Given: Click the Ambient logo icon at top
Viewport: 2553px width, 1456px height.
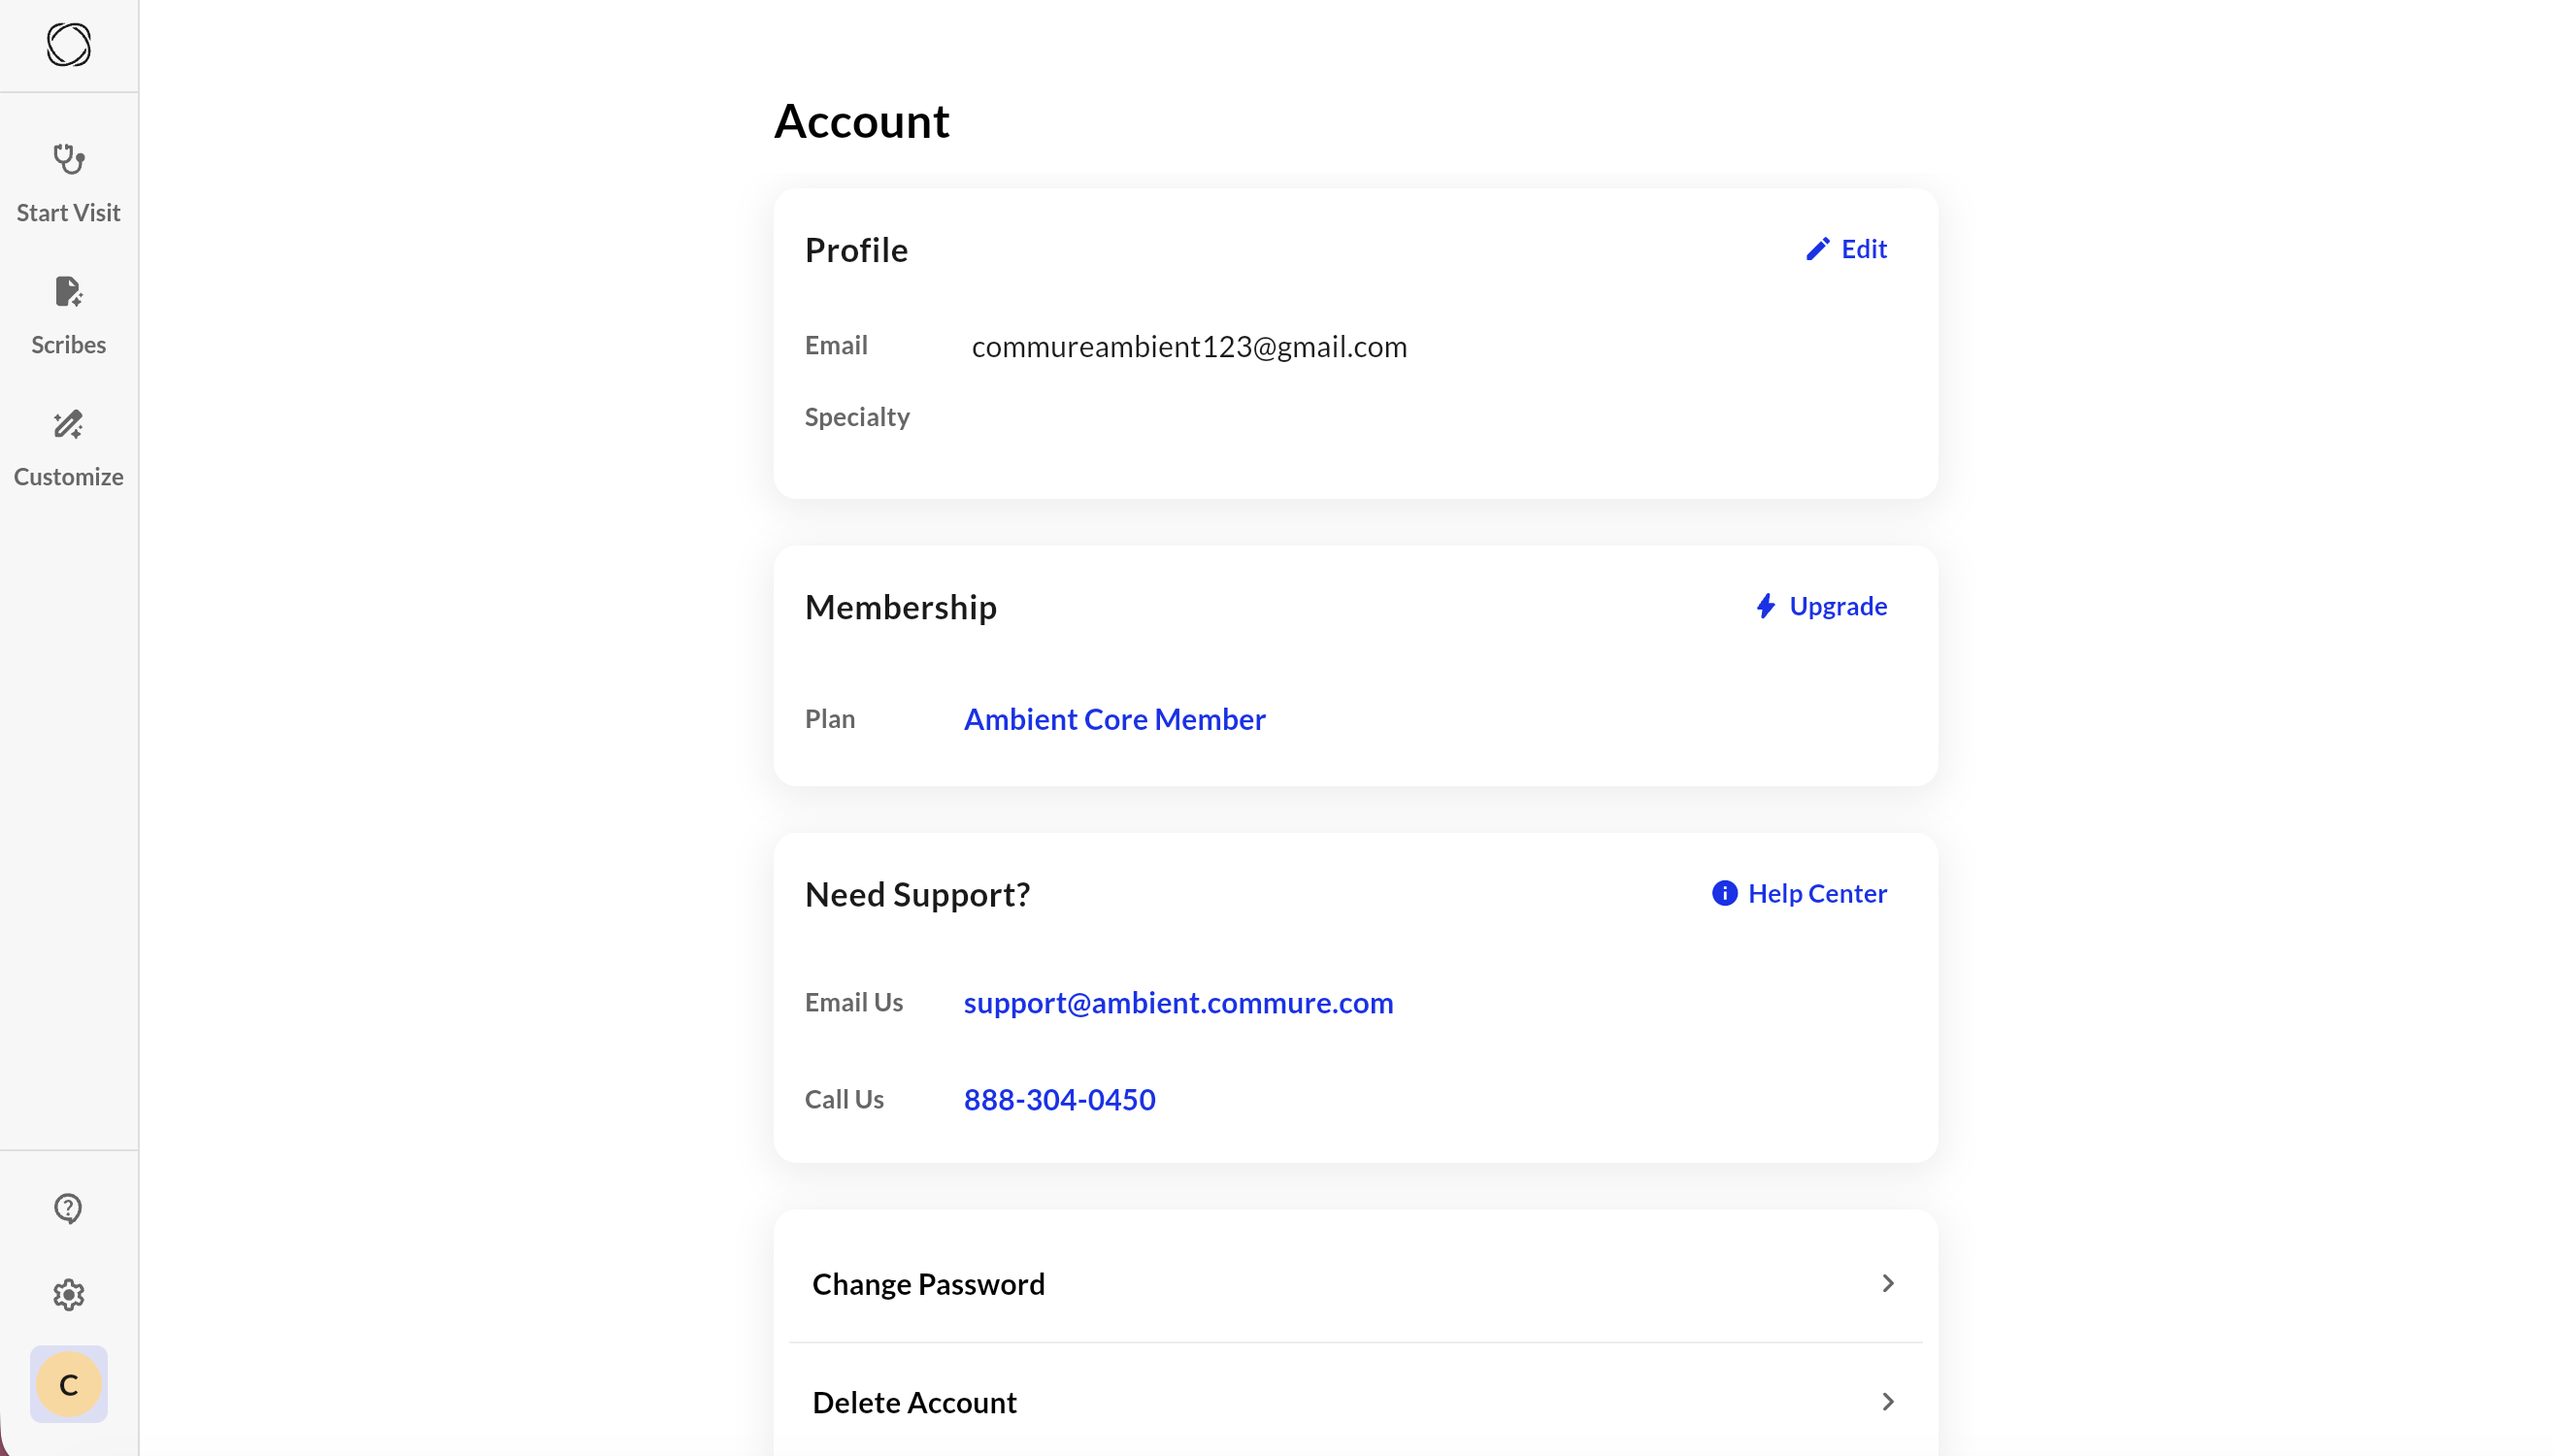Looking at the screenshot, I should (x=68, y=45).
